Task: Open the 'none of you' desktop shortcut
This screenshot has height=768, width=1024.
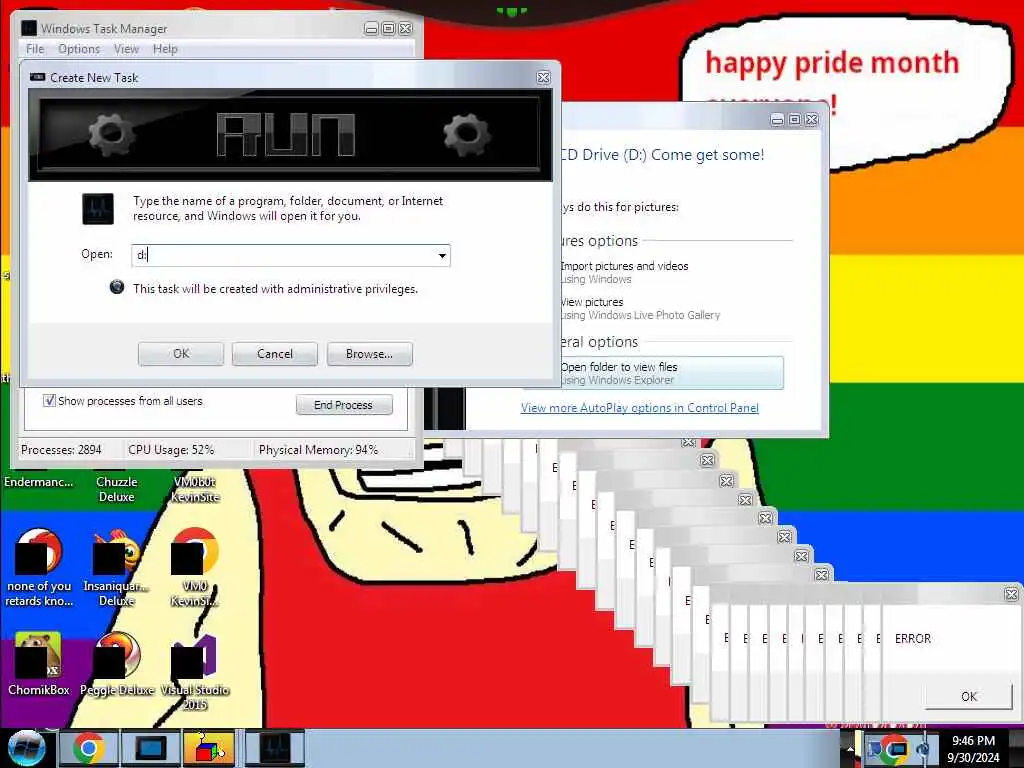Action: [x=39, y=568]
